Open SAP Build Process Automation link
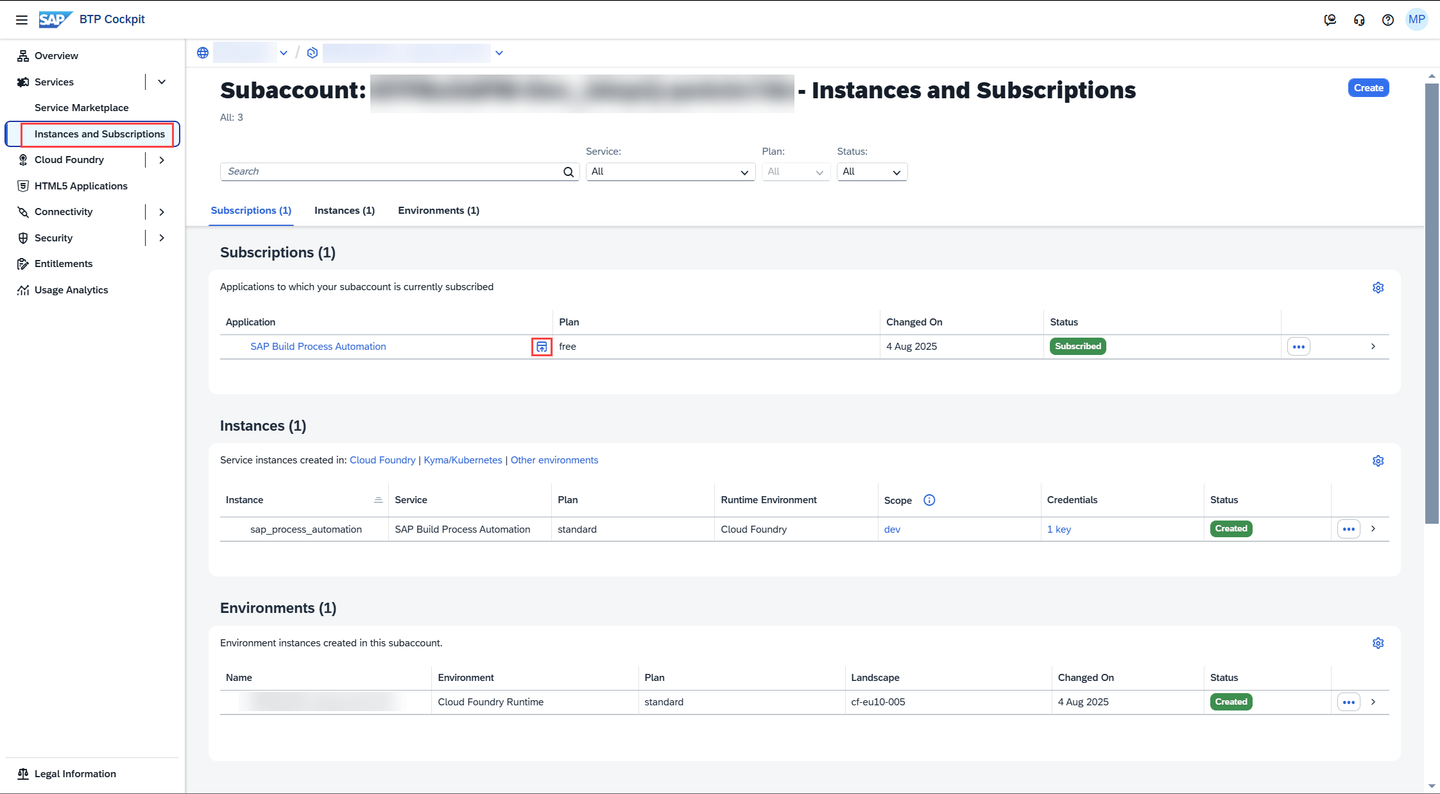Screen dimensions: 1440x794 (x=318, y=347)
